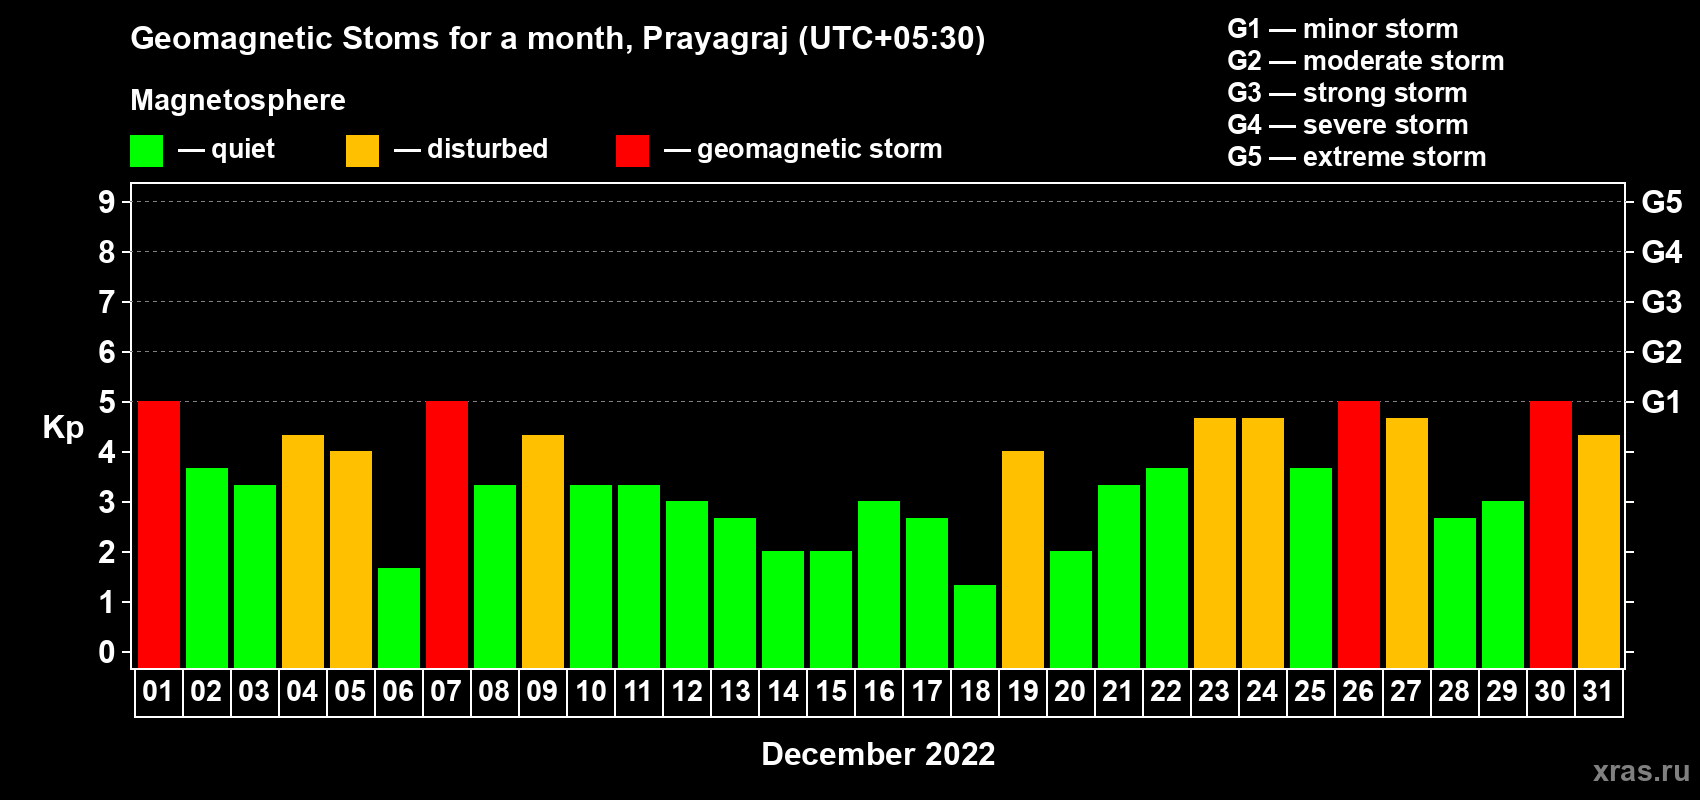Click the lowest green bar for day 18
The width and height of the screenshot is (1700, 800).
(975, 626)
